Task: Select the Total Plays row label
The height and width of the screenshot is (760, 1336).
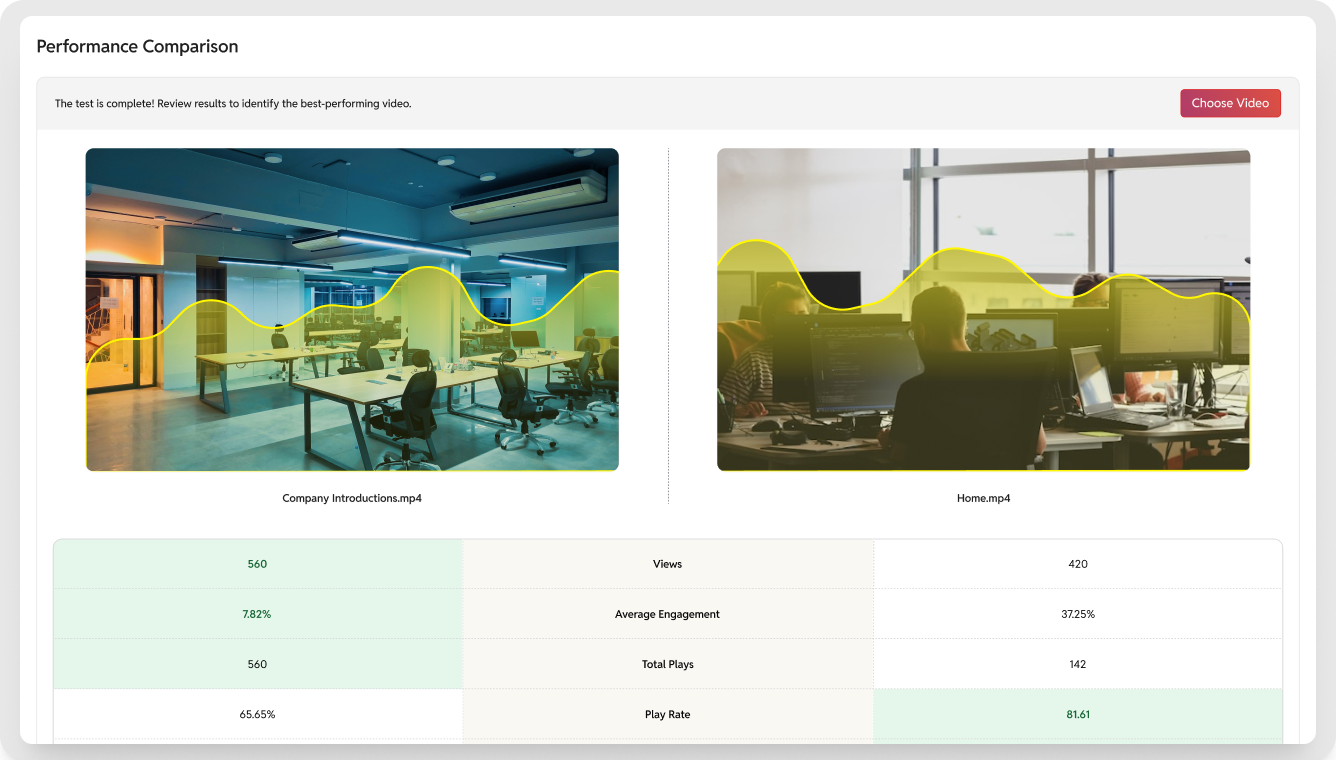Action: click(667, 664)
